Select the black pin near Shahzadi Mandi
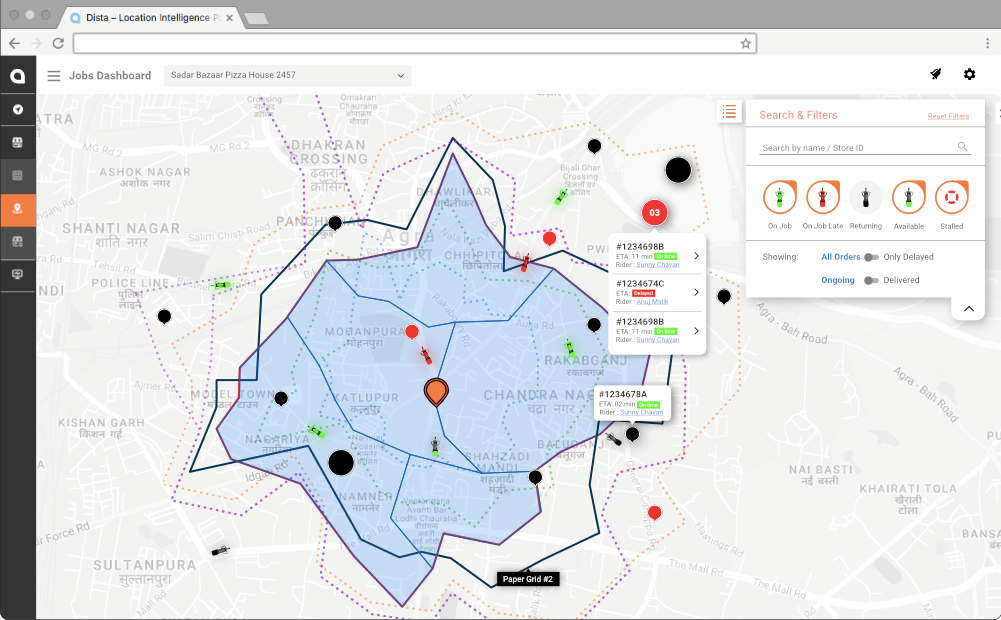 point(535,477)
